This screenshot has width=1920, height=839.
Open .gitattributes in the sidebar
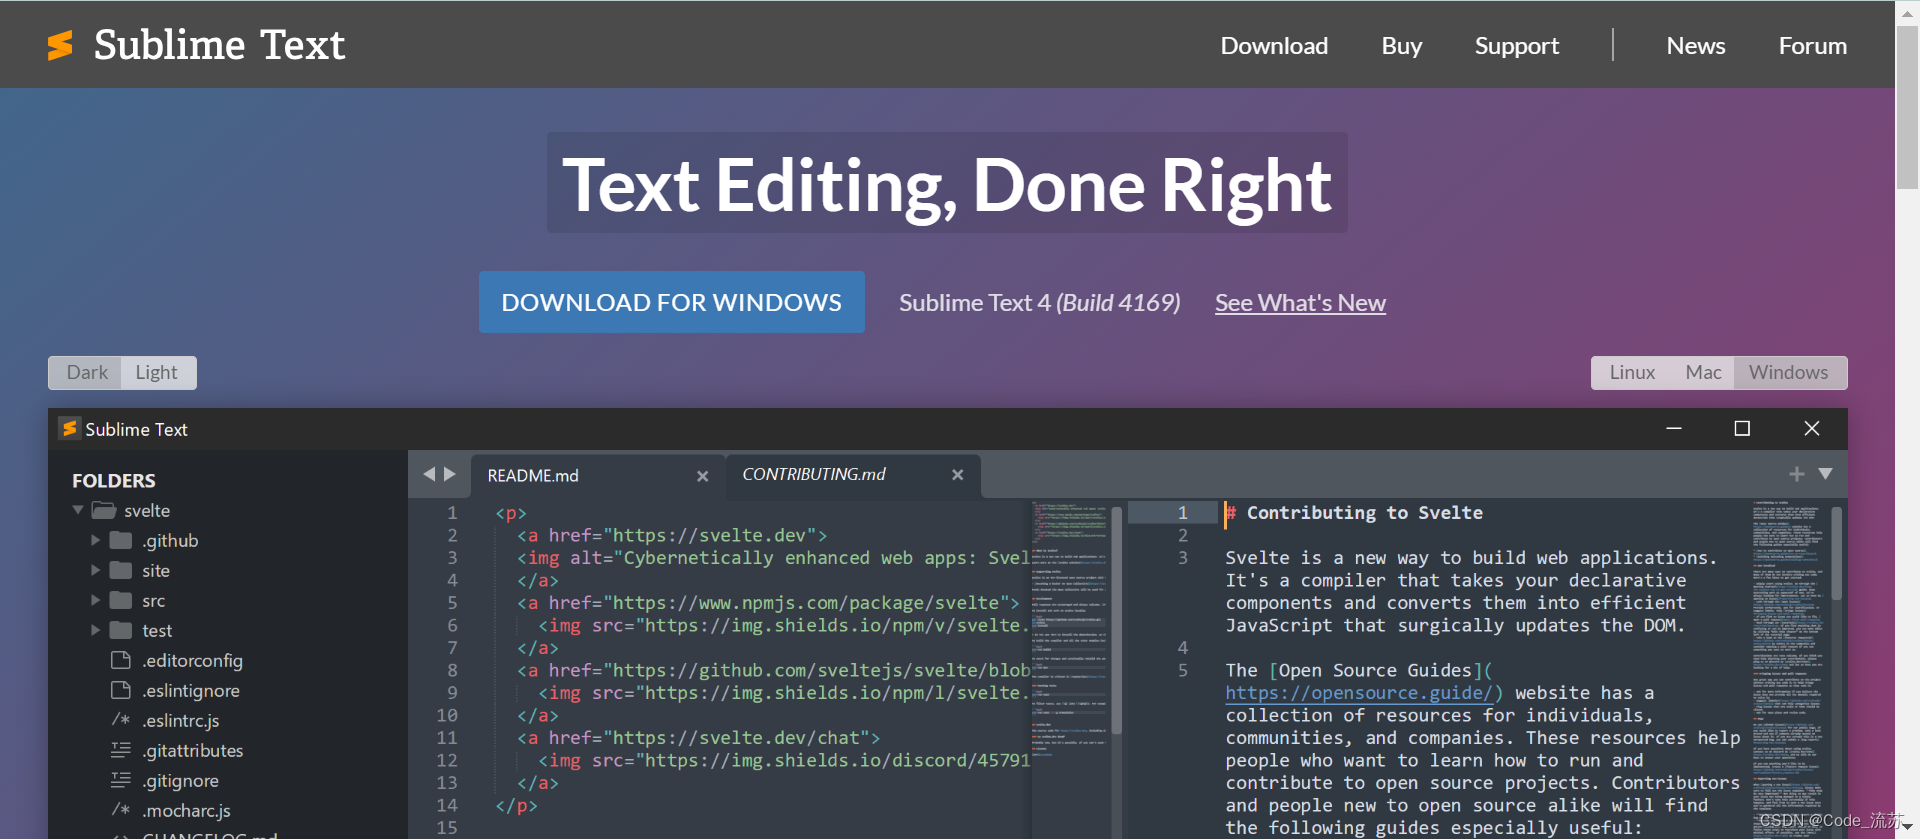192,750
